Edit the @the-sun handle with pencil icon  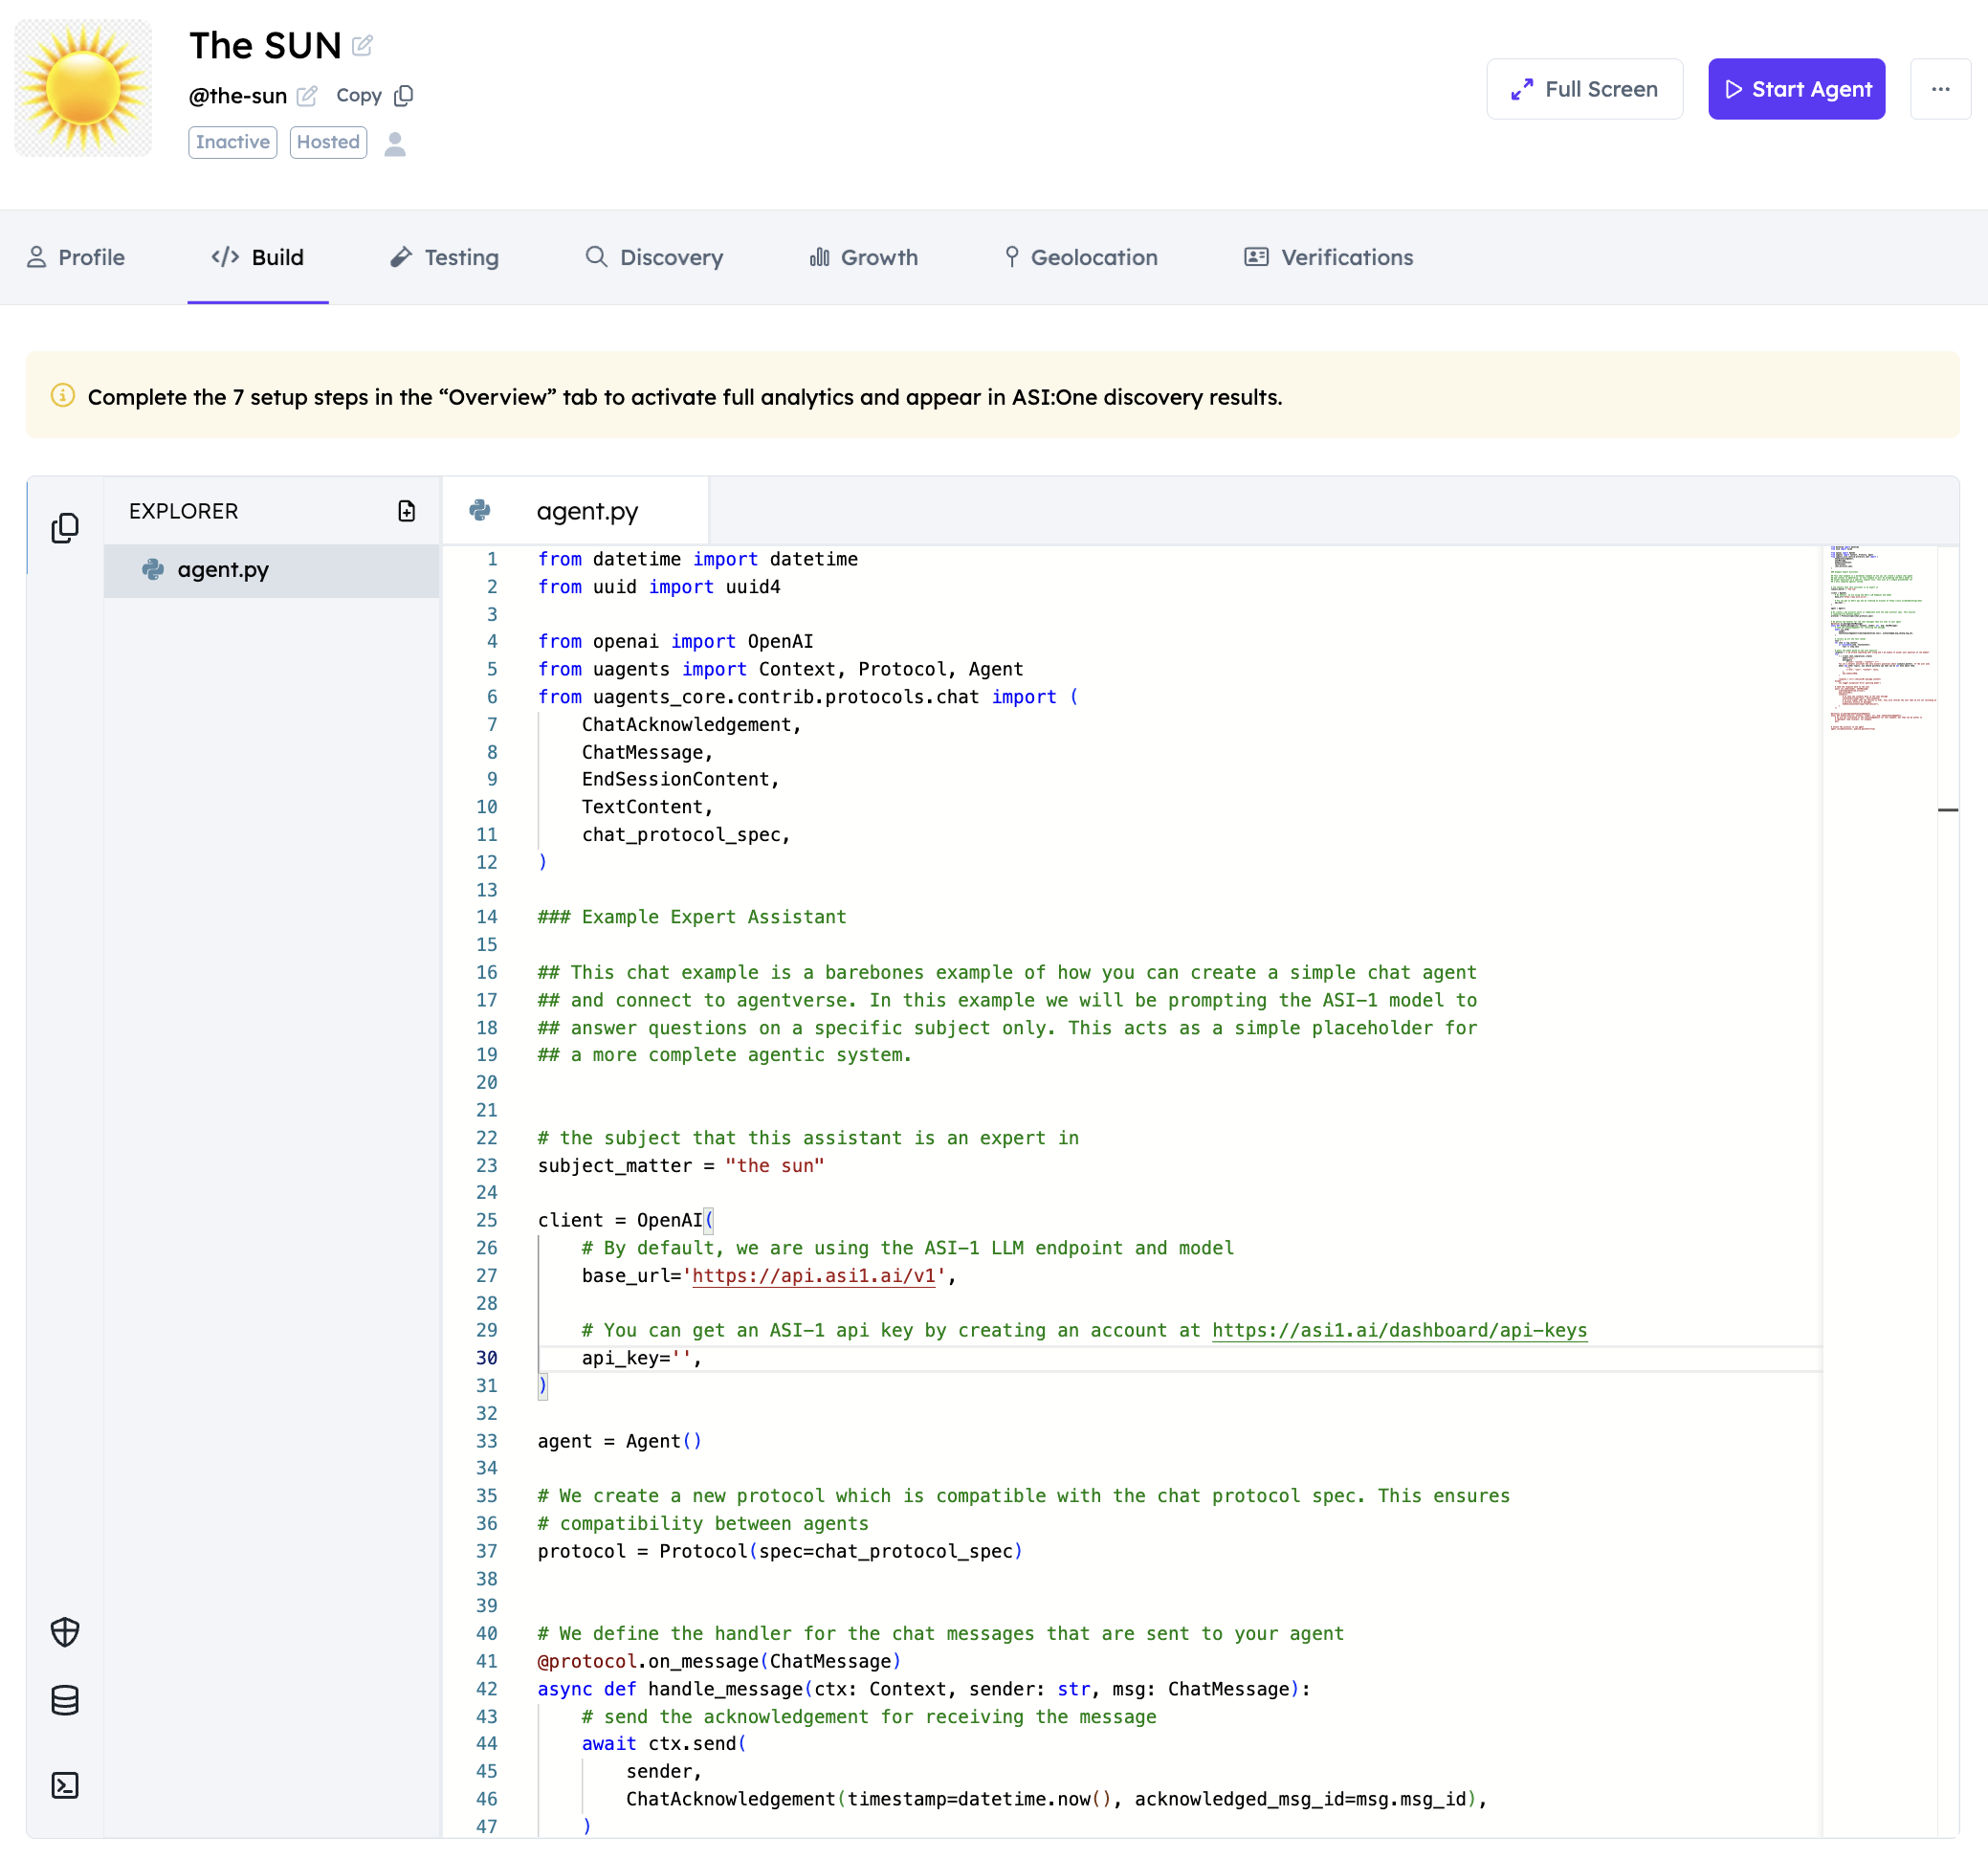(x=307, y=96)
